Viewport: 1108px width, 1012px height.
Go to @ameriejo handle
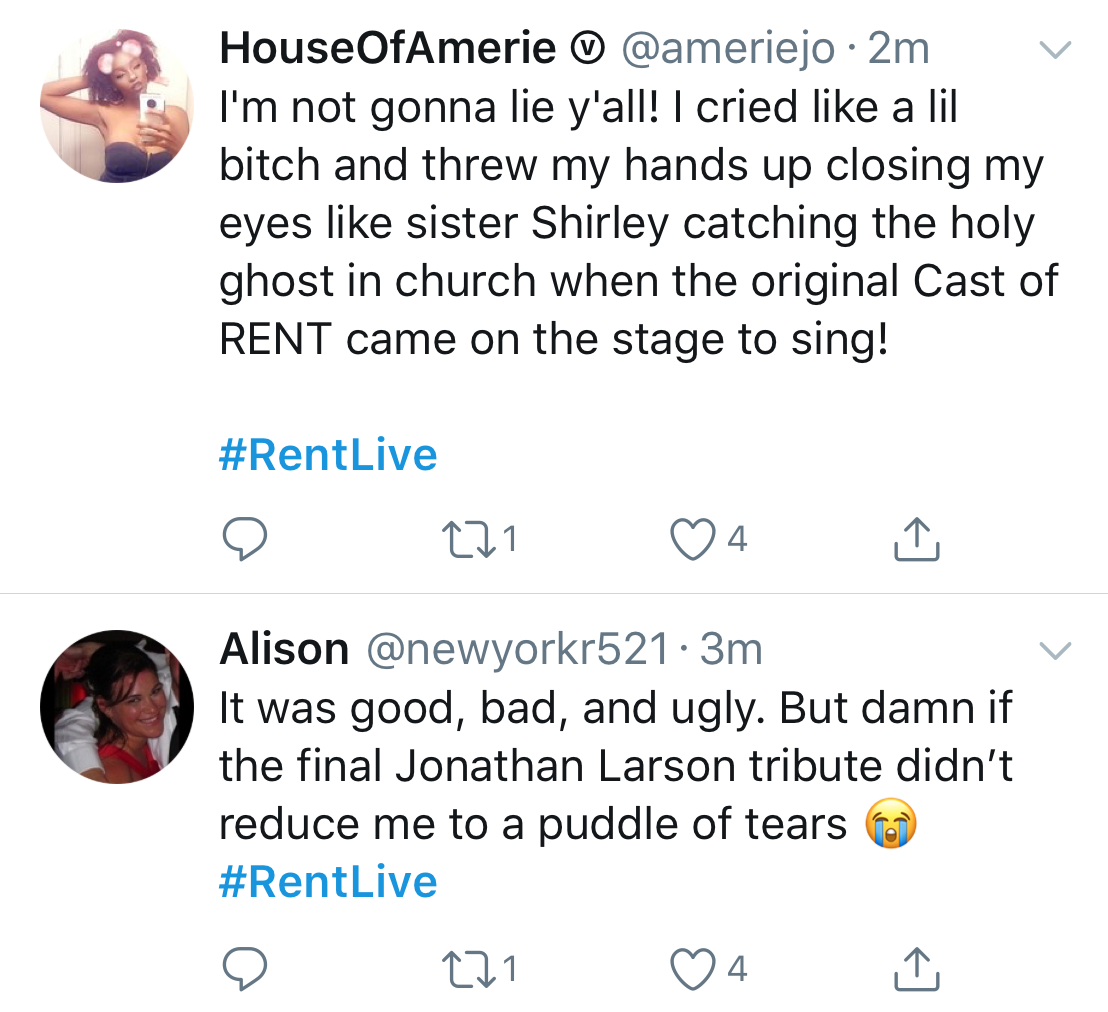tap(728, 48)
